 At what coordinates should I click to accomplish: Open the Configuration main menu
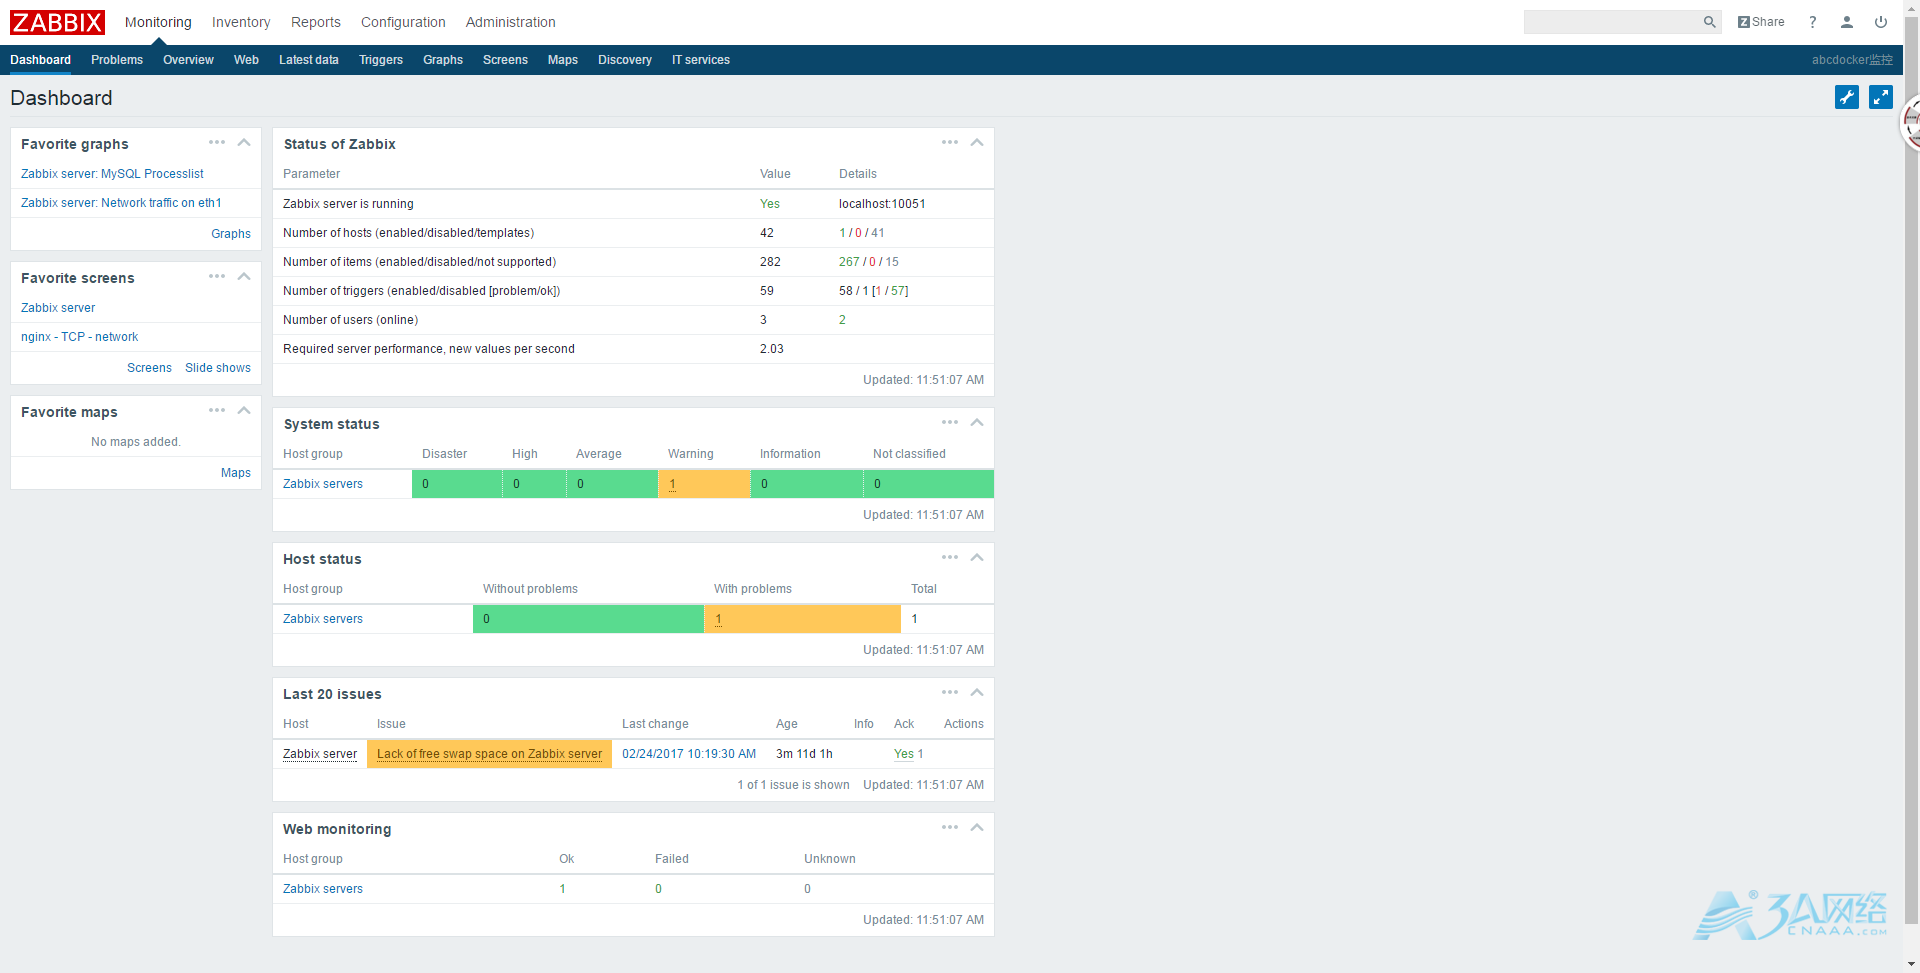click(403, 22)
